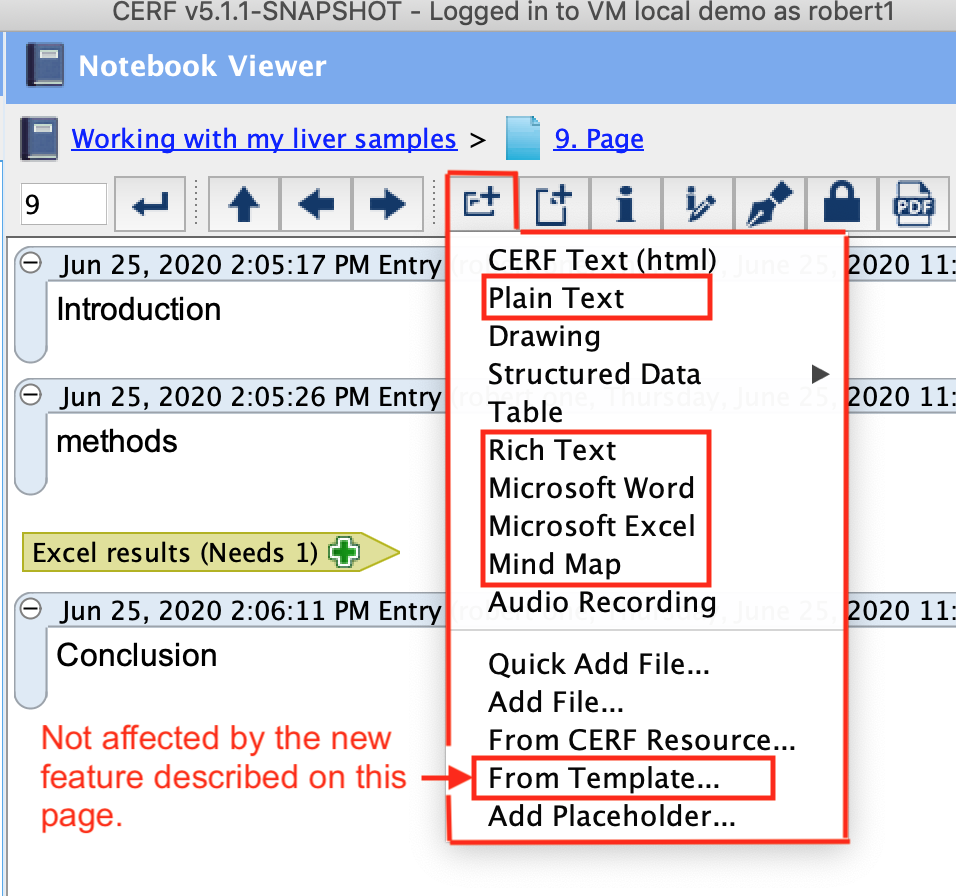Open page information with the i icon

(626, 205)
